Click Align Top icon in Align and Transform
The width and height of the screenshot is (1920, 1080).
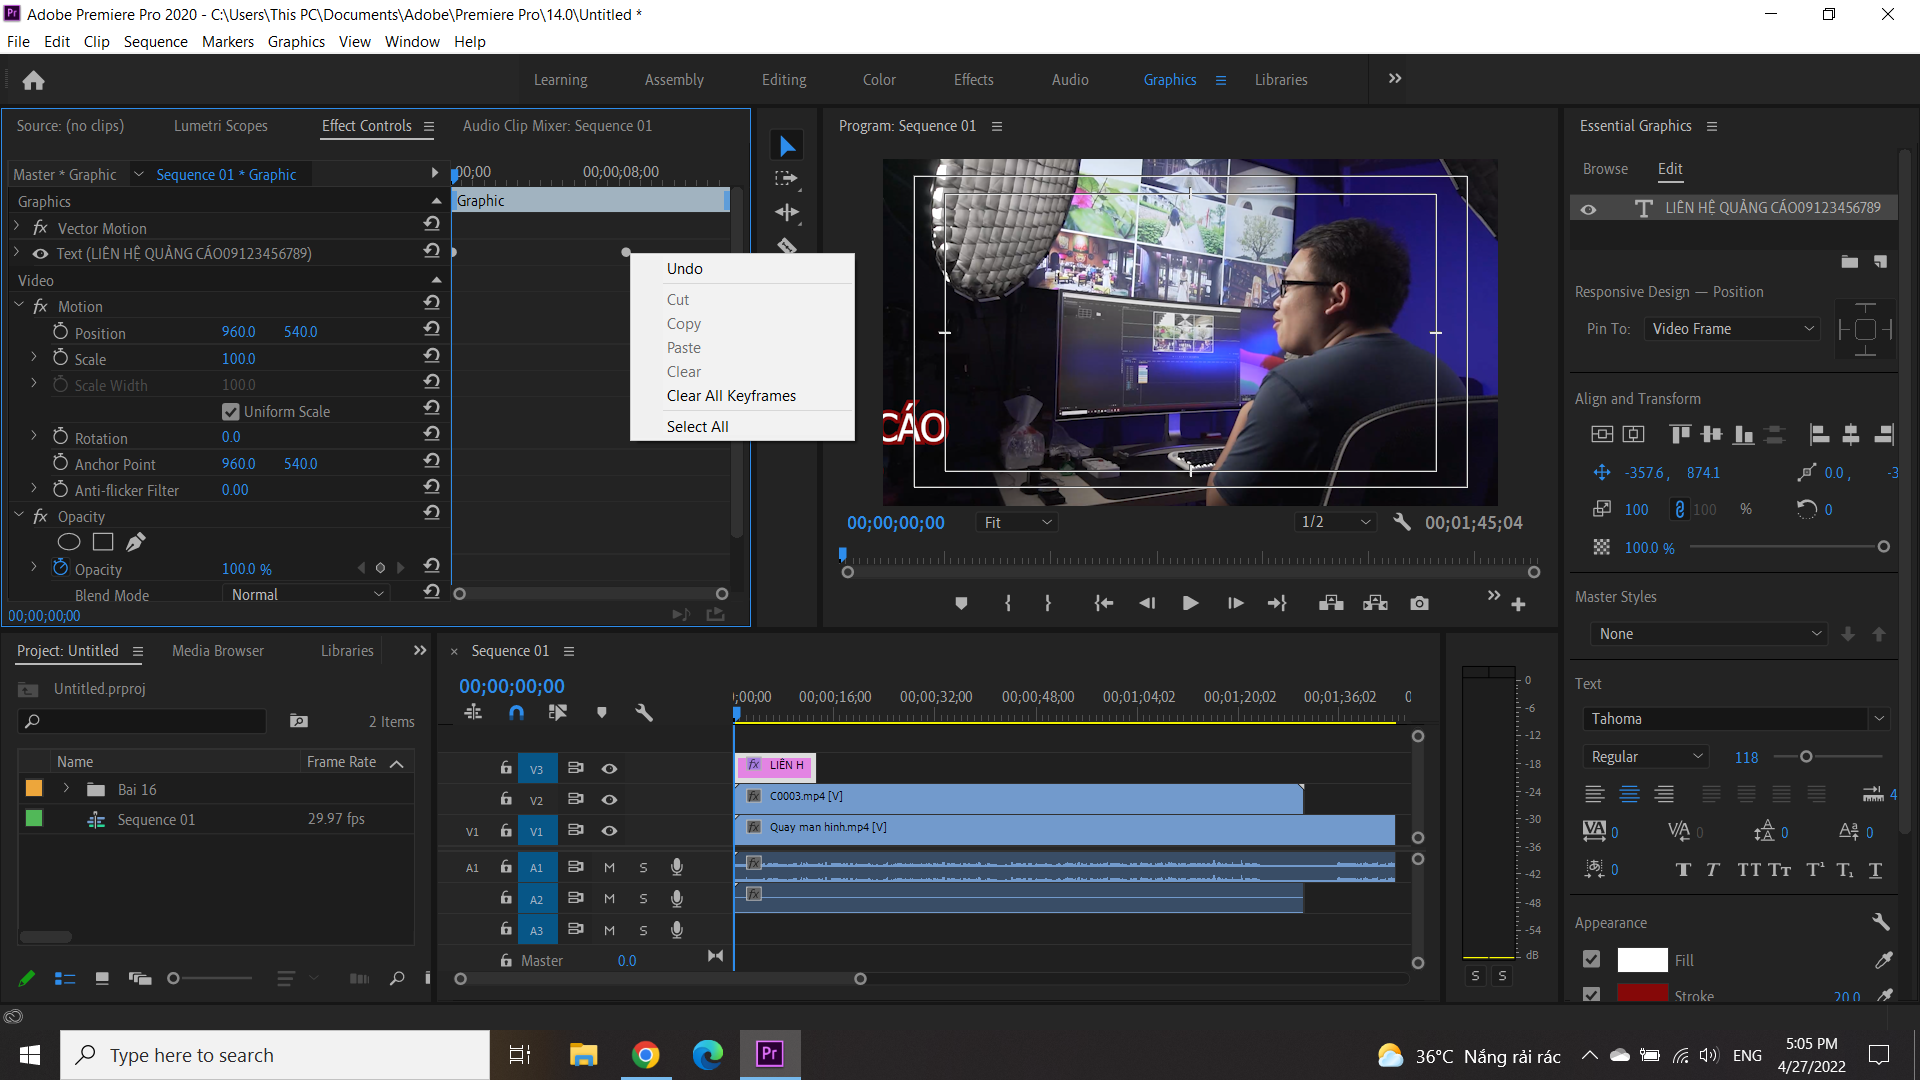[x=1680, y=434]
